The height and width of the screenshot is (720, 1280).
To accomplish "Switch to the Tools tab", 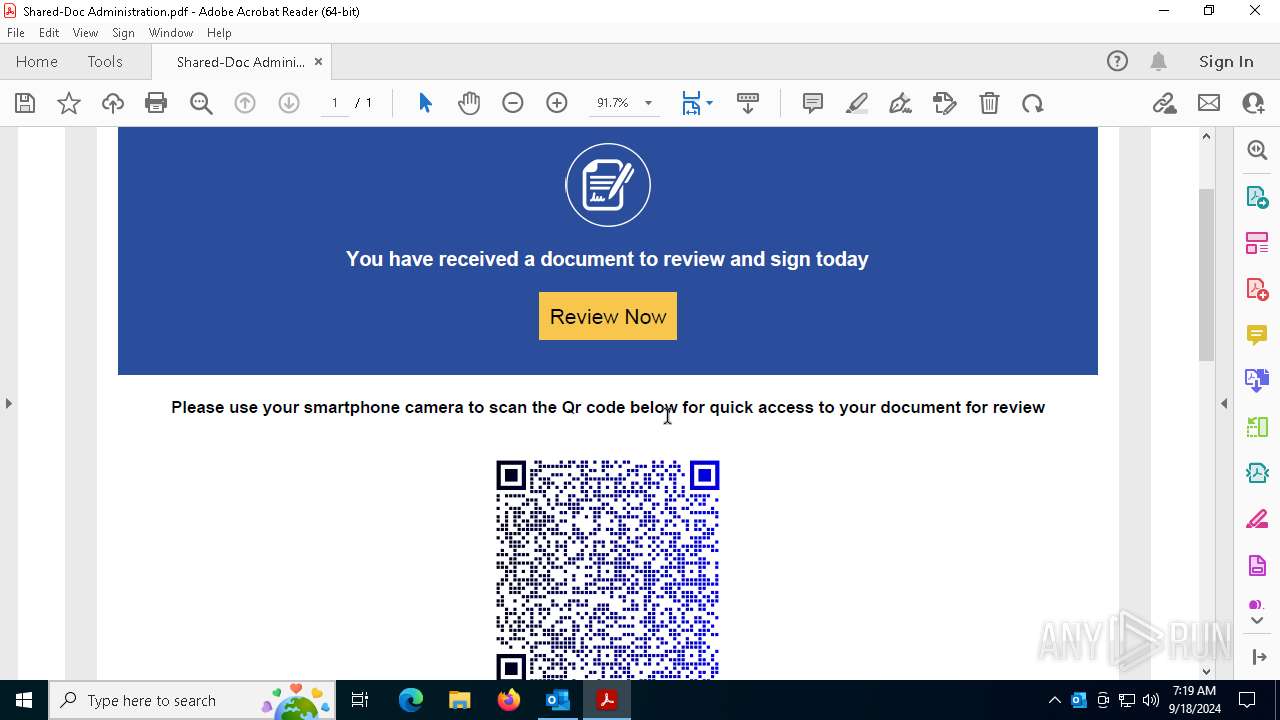I will 105,62.
